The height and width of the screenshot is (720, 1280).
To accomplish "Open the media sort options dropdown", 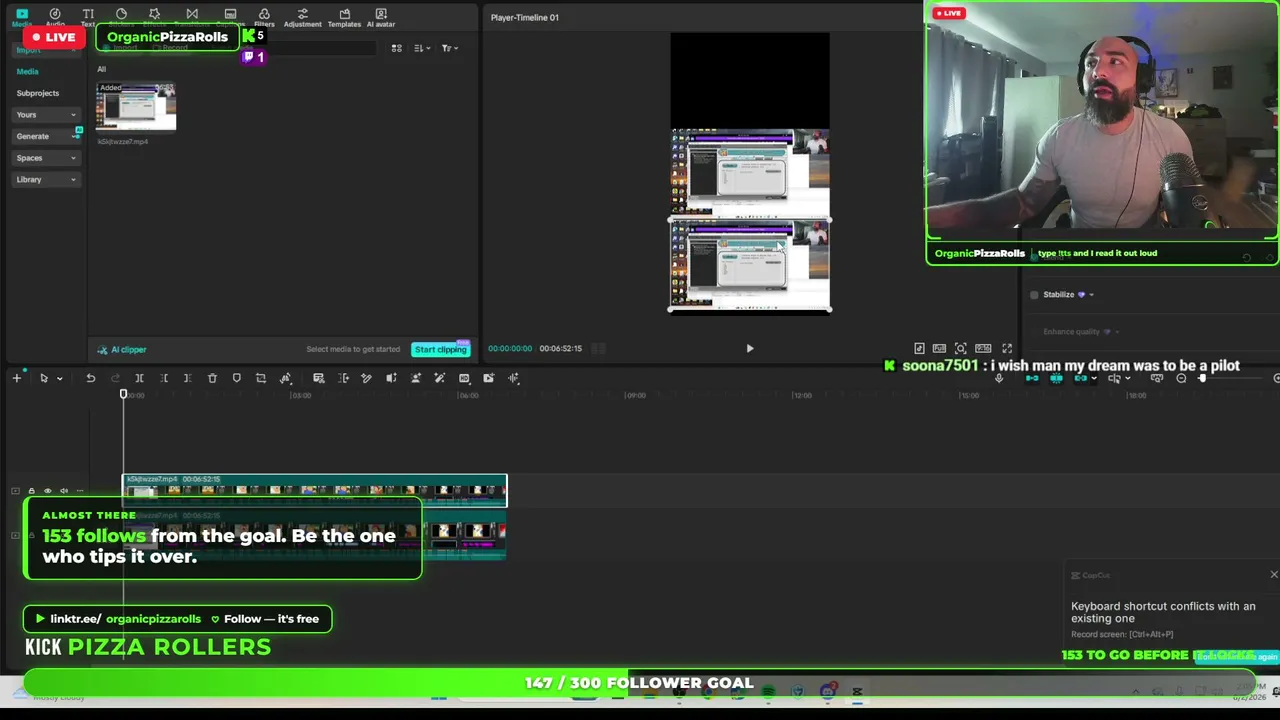I will coord(422,48).
